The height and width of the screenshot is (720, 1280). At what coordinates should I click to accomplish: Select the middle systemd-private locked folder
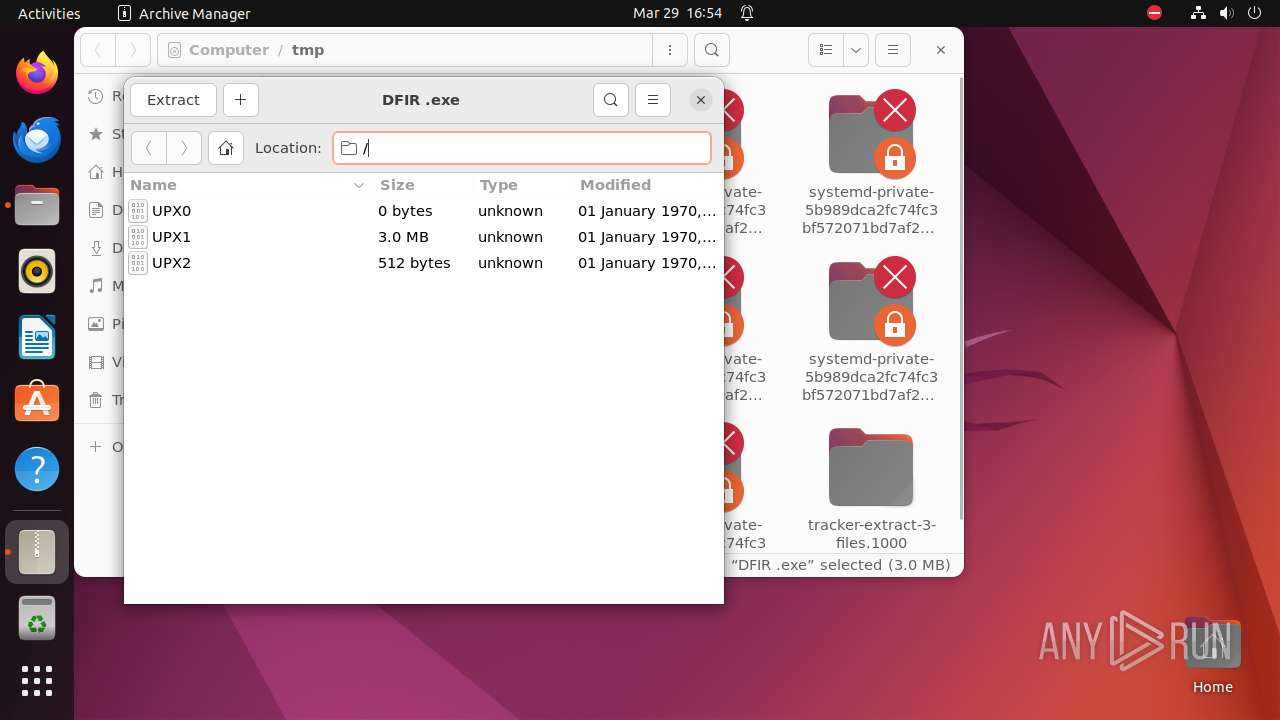tap(871, 331)
